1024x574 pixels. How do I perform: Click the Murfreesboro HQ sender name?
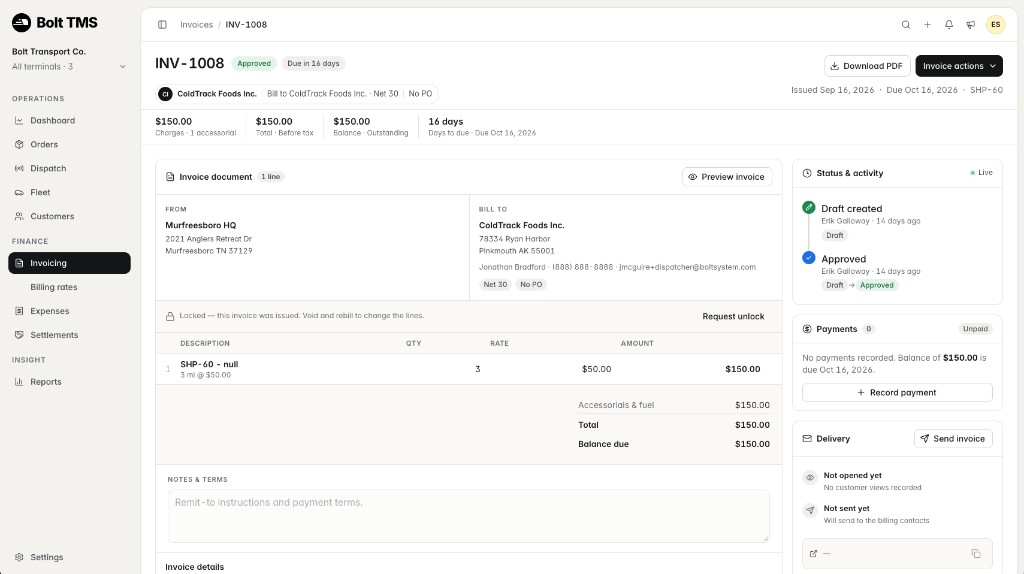(200, 225)
